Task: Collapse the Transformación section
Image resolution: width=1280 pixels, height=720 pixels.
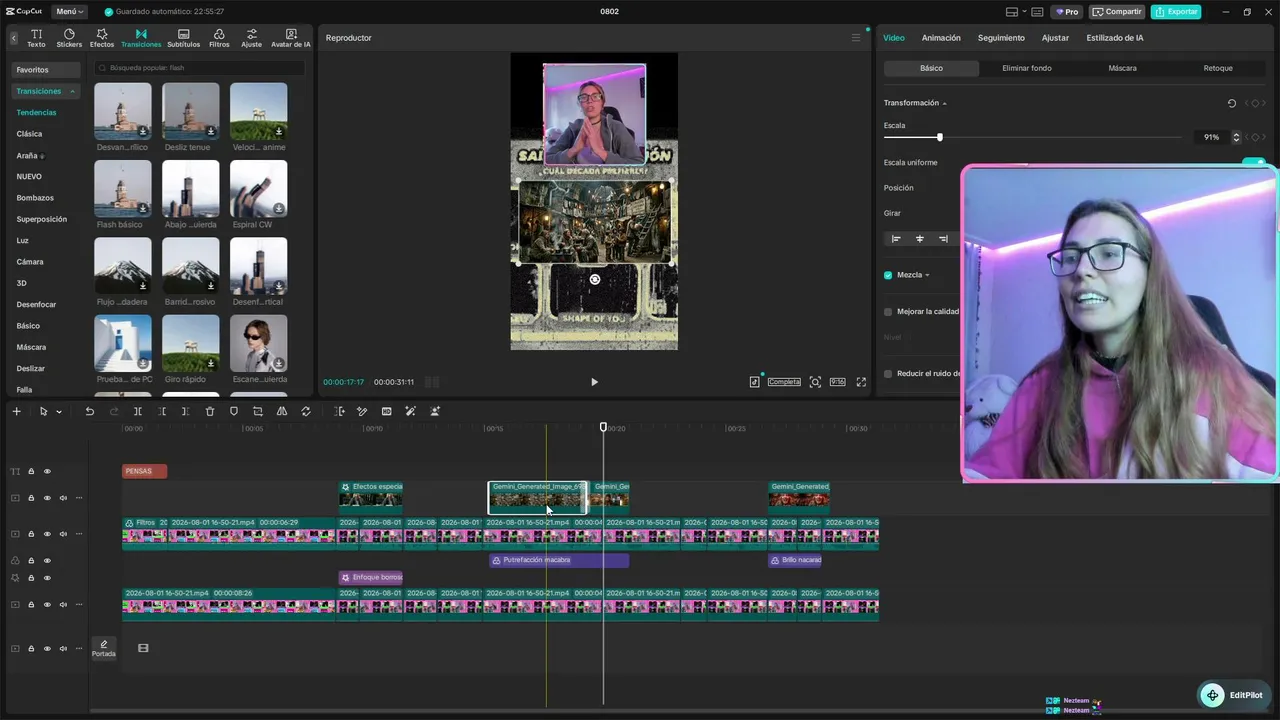Action: pos(944,103)
